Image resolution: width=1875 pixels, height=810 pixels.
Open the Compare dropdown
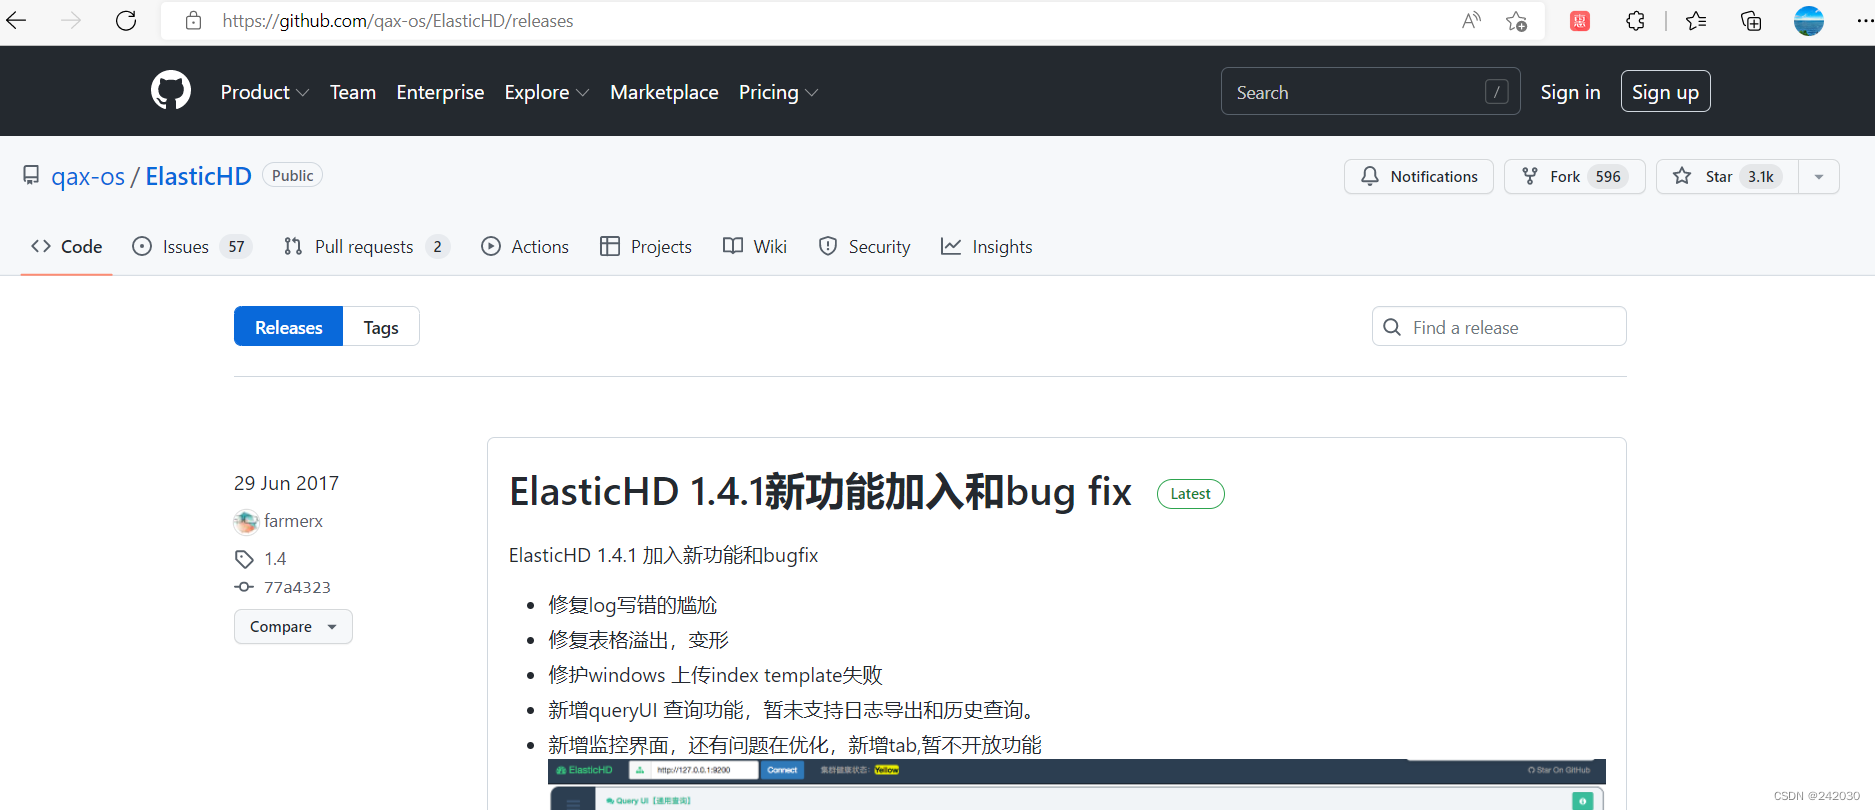tap(293, 627)
